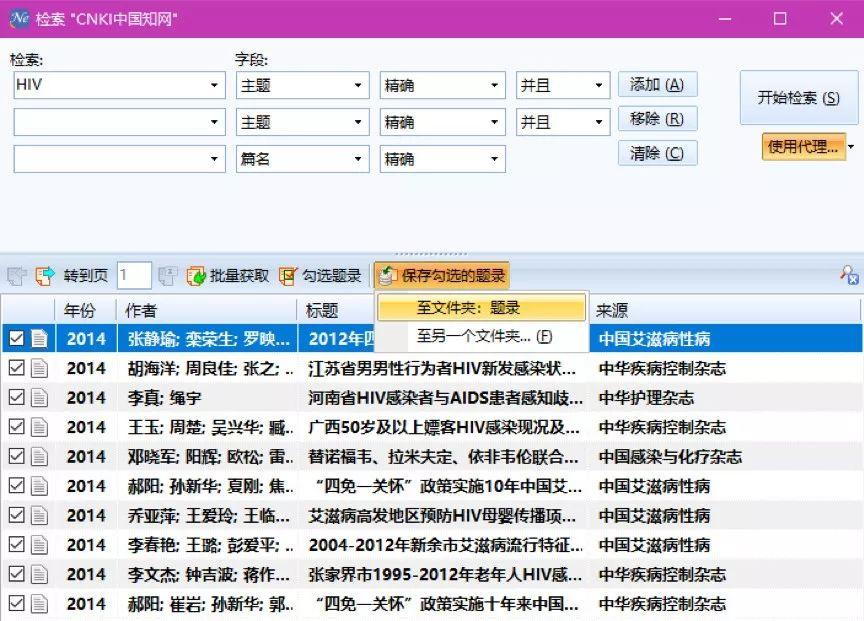Image resolution: width=864 pixels, height=621 pixels.
Task: Select source 中华护理杂志
Action: (x=646, y=398)
